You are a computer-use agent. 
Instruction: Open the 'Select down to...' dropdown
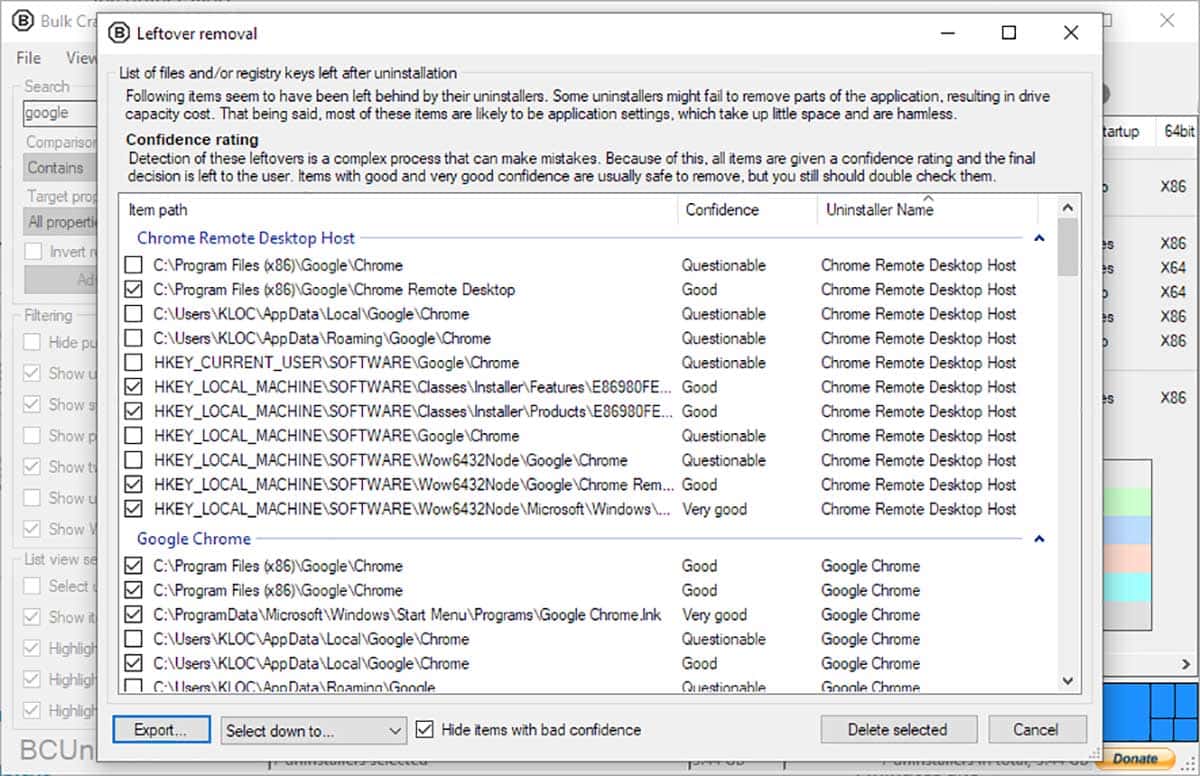coord(313,730)
